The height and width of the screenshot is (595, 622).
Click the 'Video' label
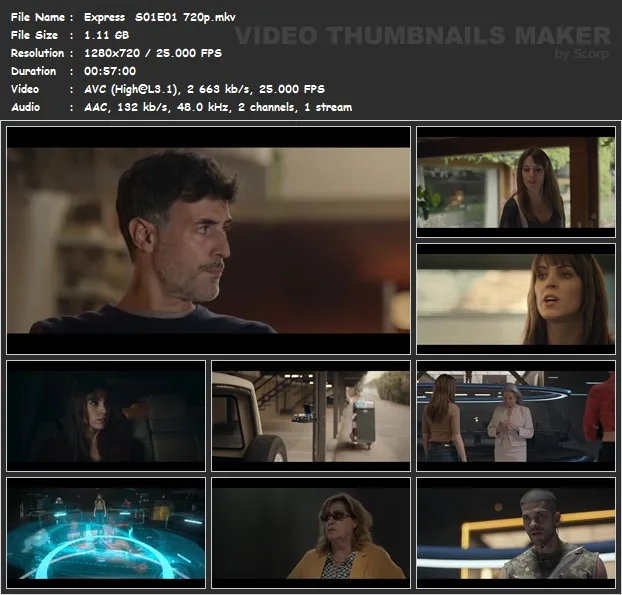pos(25,89)
